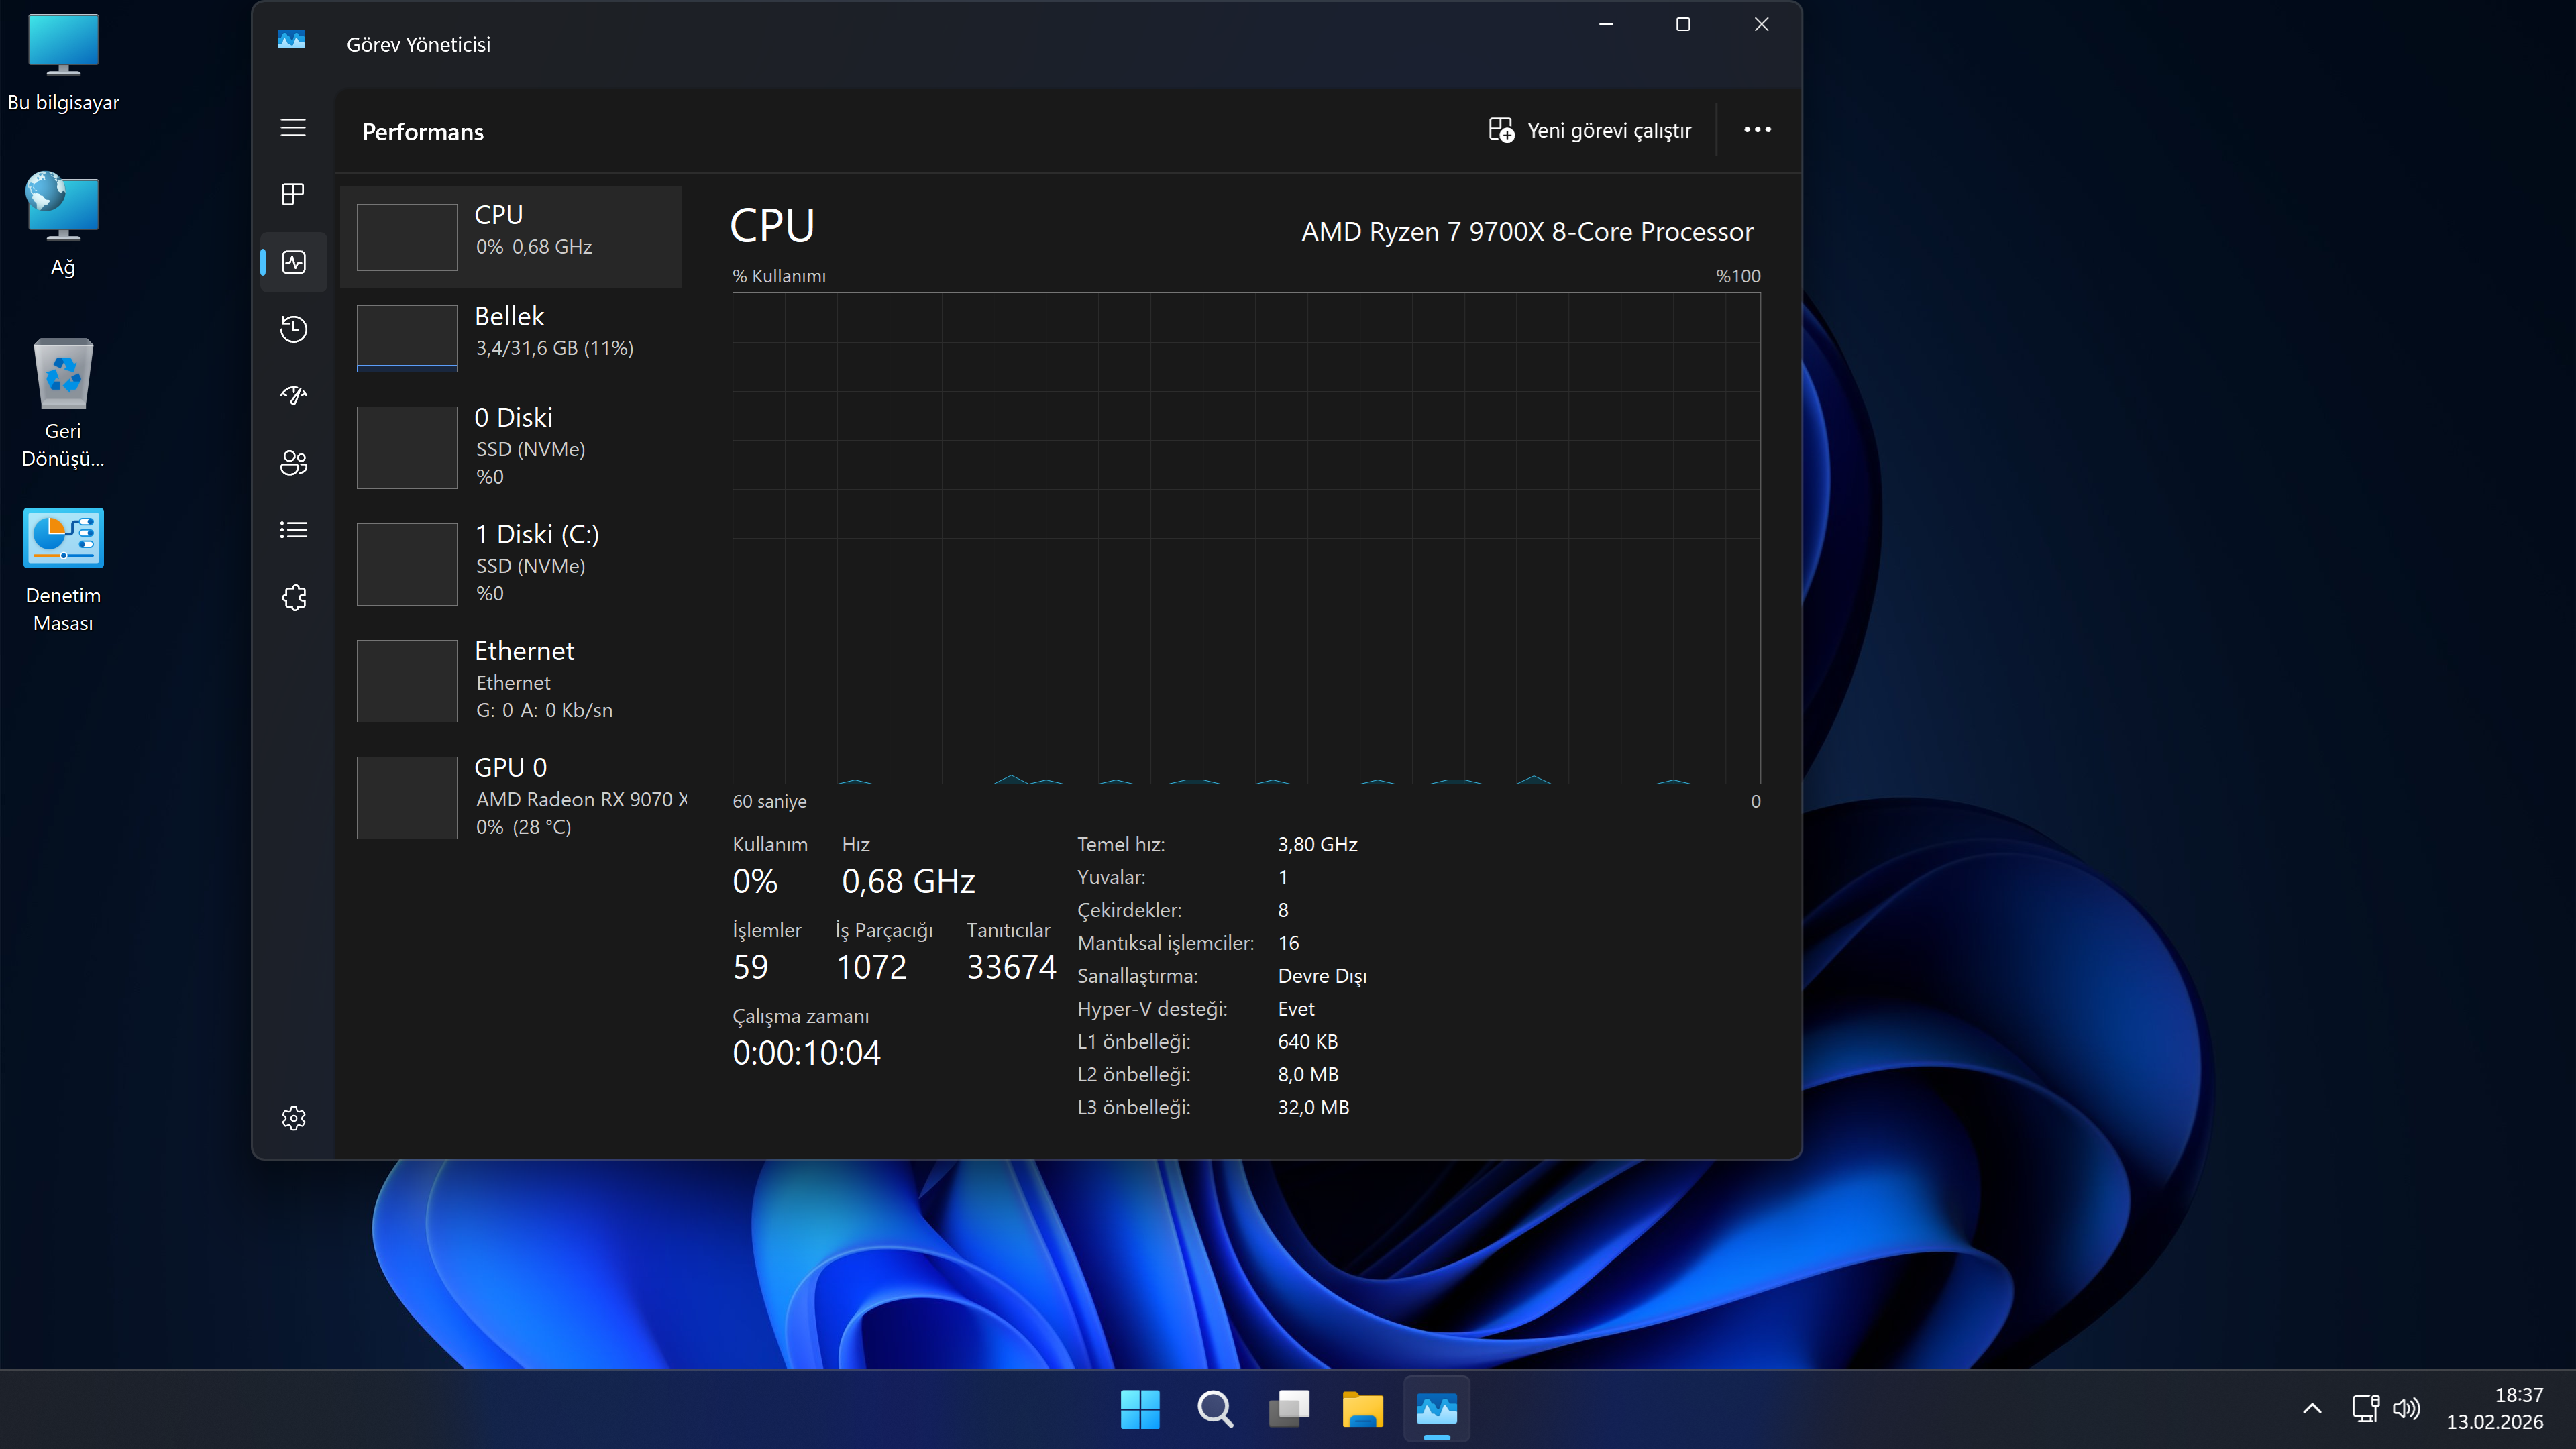
Task: Select the 1 Diski (C:) entry
Action: coord(510,564)
